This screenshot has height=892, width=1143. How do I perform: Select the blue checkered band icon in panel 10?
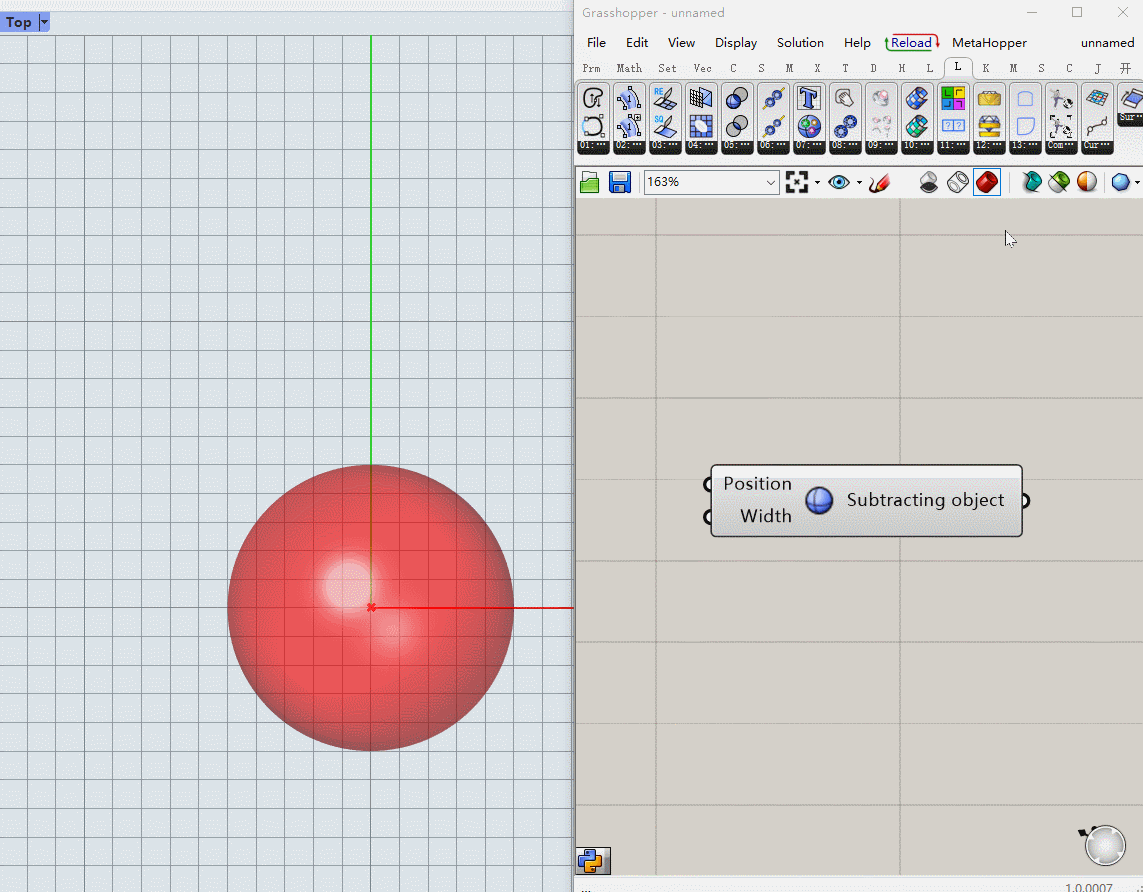pyautogui.click(x=916, y=98)
